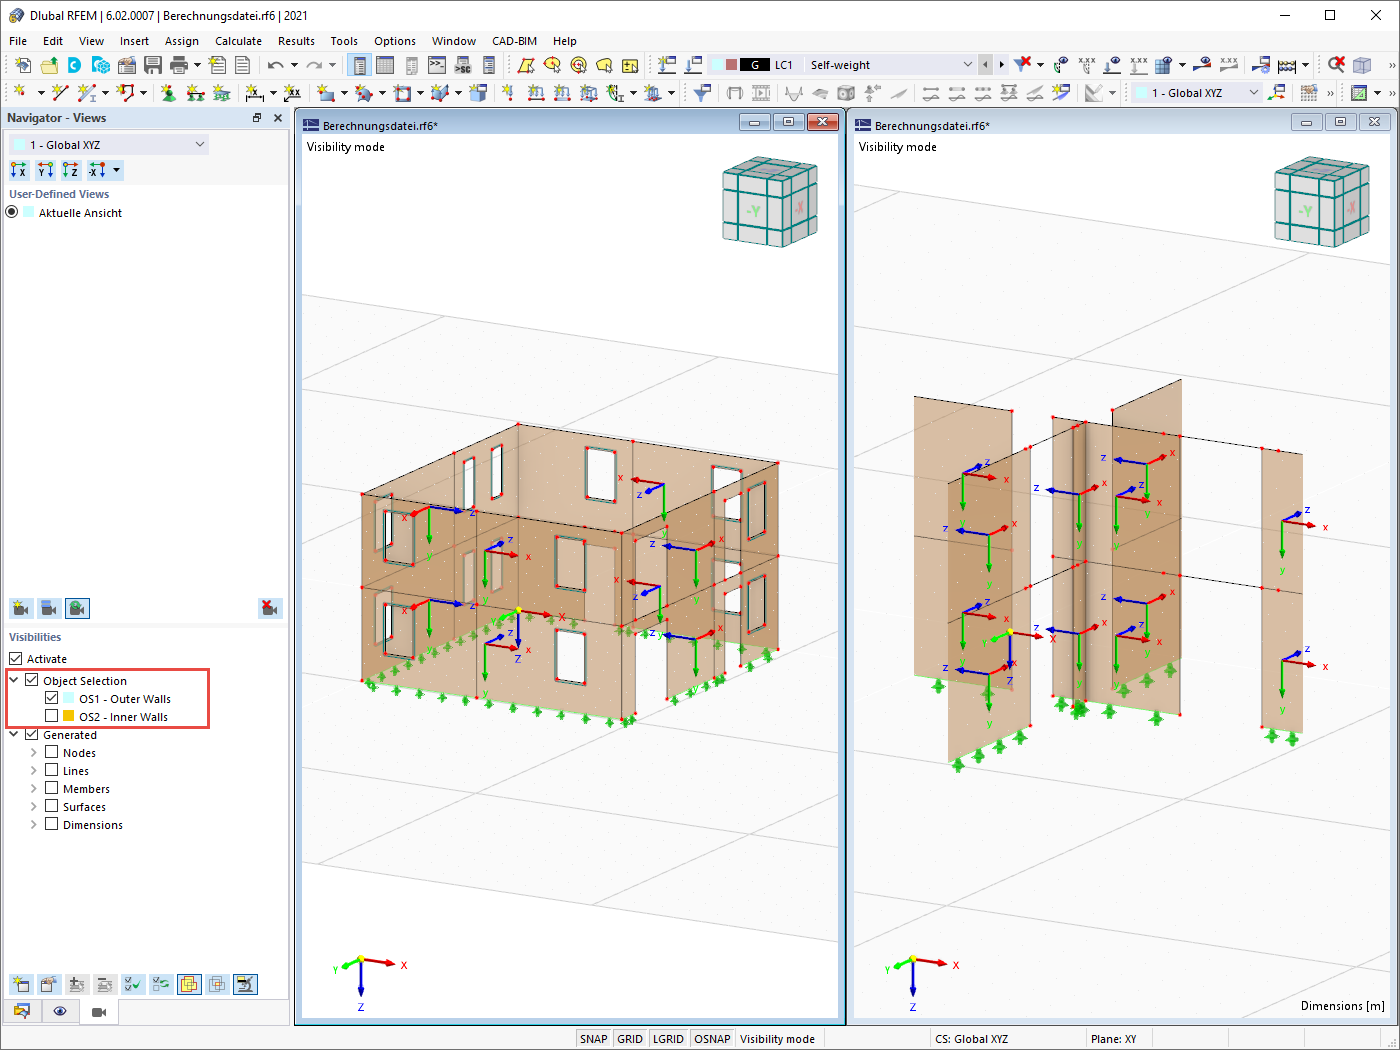
Task: Click the microscope icon in the Navigator bottom toolbar
Action: (245, 984)
